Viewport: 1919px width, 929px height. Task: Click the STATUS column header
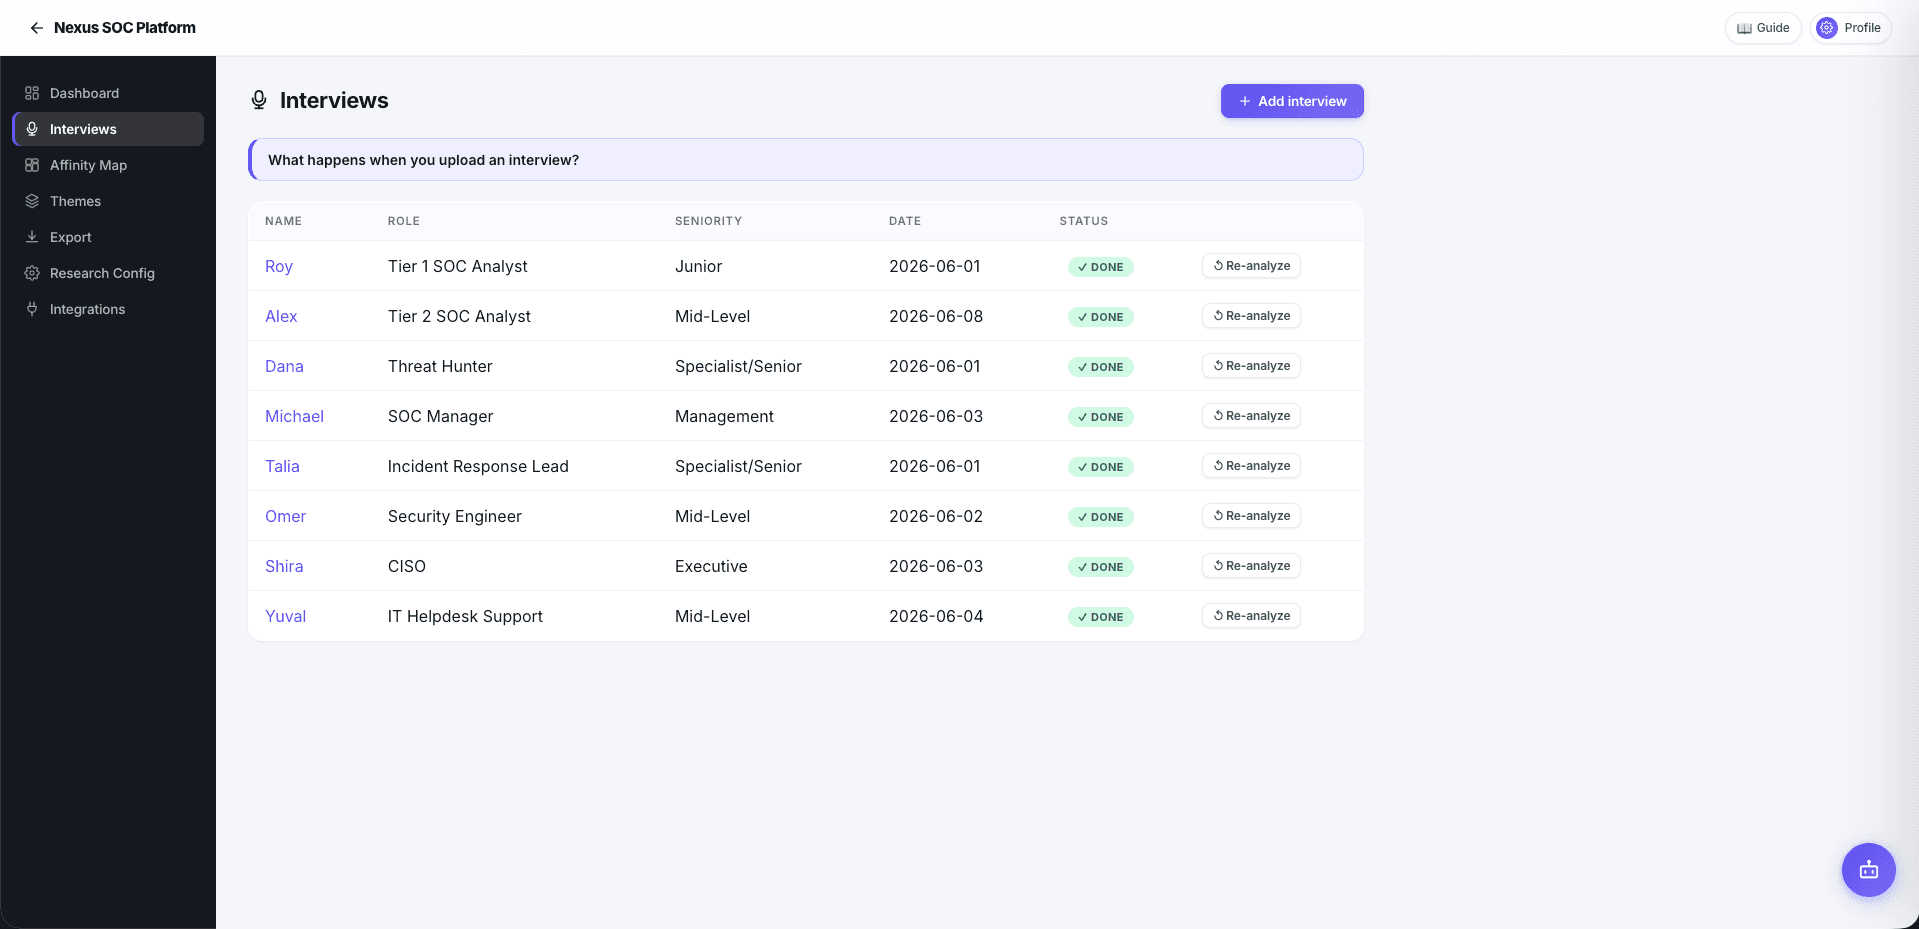pyautogui.click(x=1084, y=221)
